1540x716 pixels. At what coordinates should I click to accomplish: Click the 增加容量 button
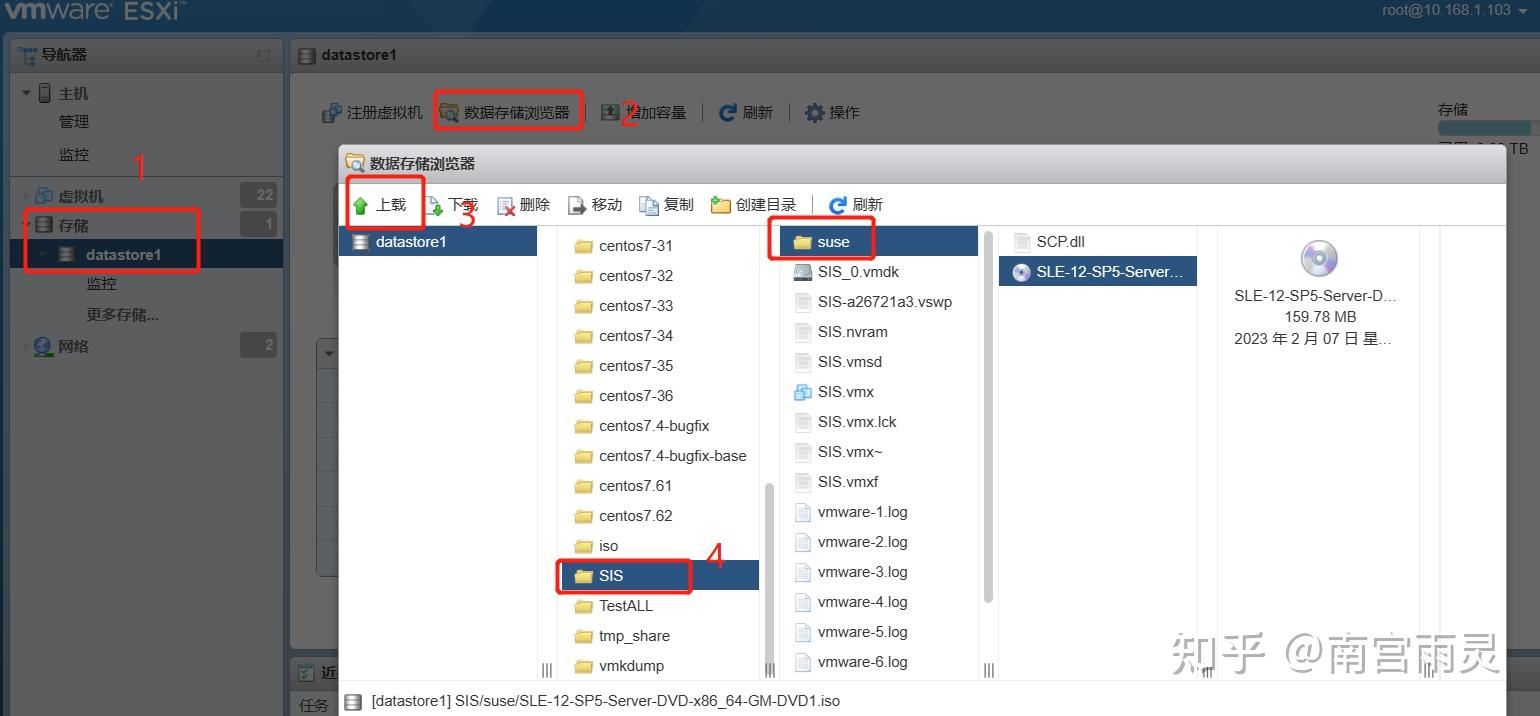click(x=645, y=112)
